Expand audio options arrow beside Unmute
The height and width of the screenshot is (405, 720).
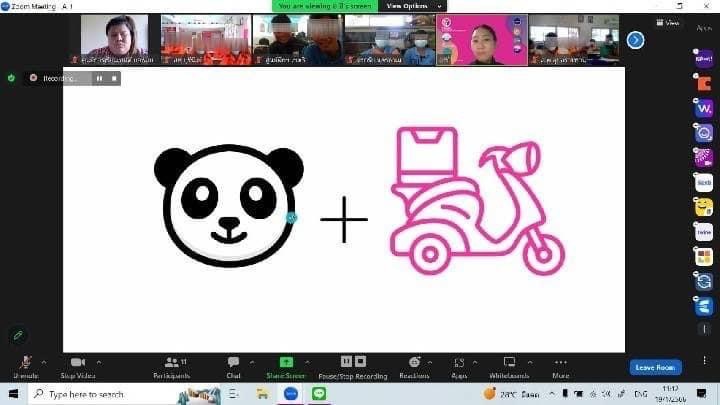41,361
